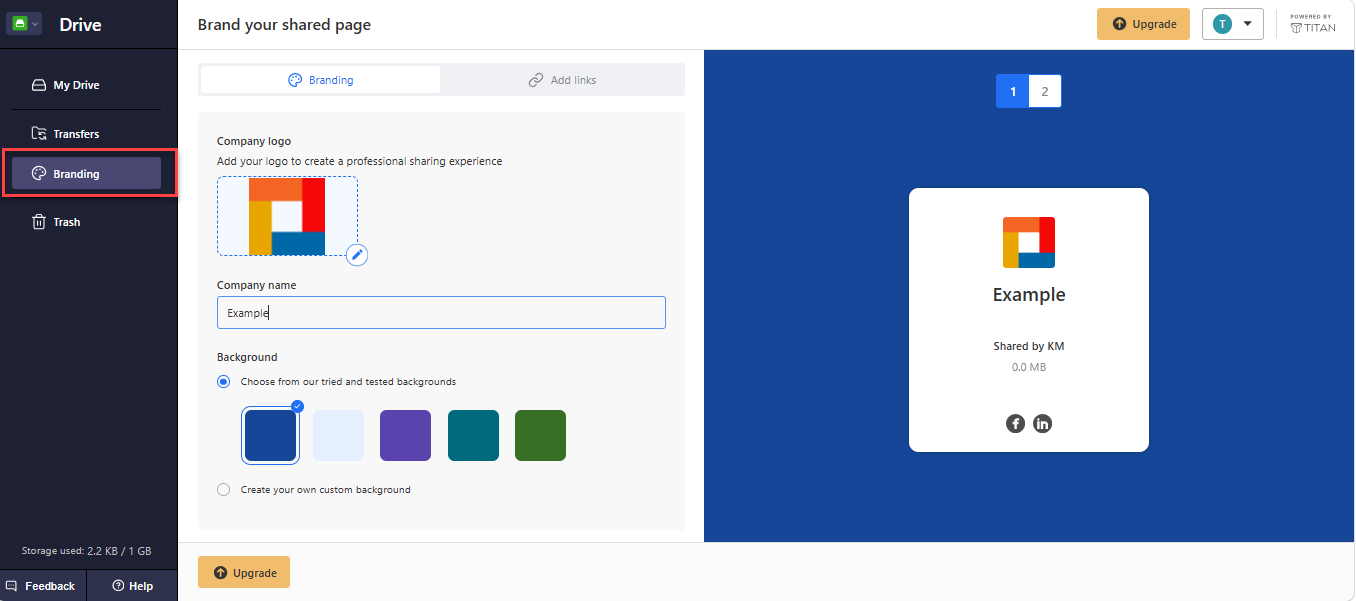
Task: Click the 'Example' company name in preview card
Action: 1029,295
